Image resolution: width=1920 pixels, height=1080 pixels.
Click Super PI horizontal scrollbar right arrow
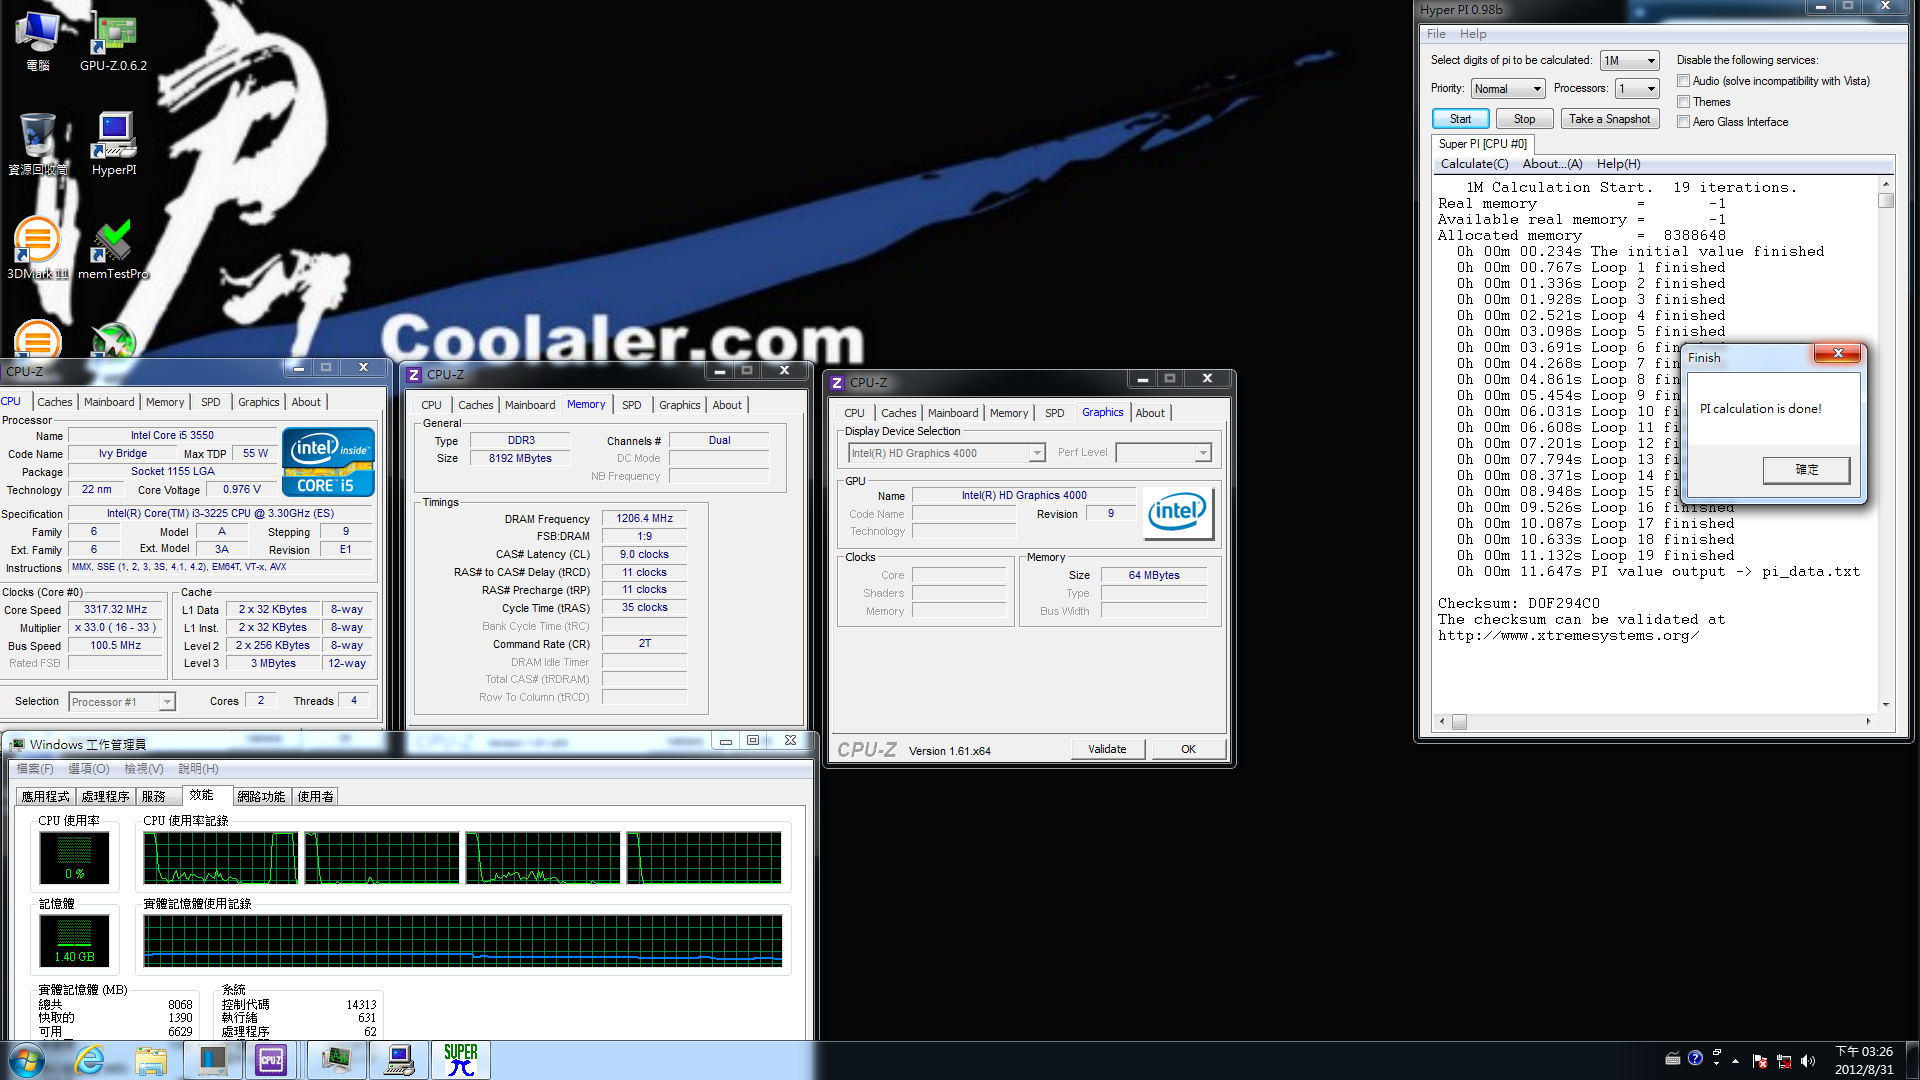coord(1868,721)
